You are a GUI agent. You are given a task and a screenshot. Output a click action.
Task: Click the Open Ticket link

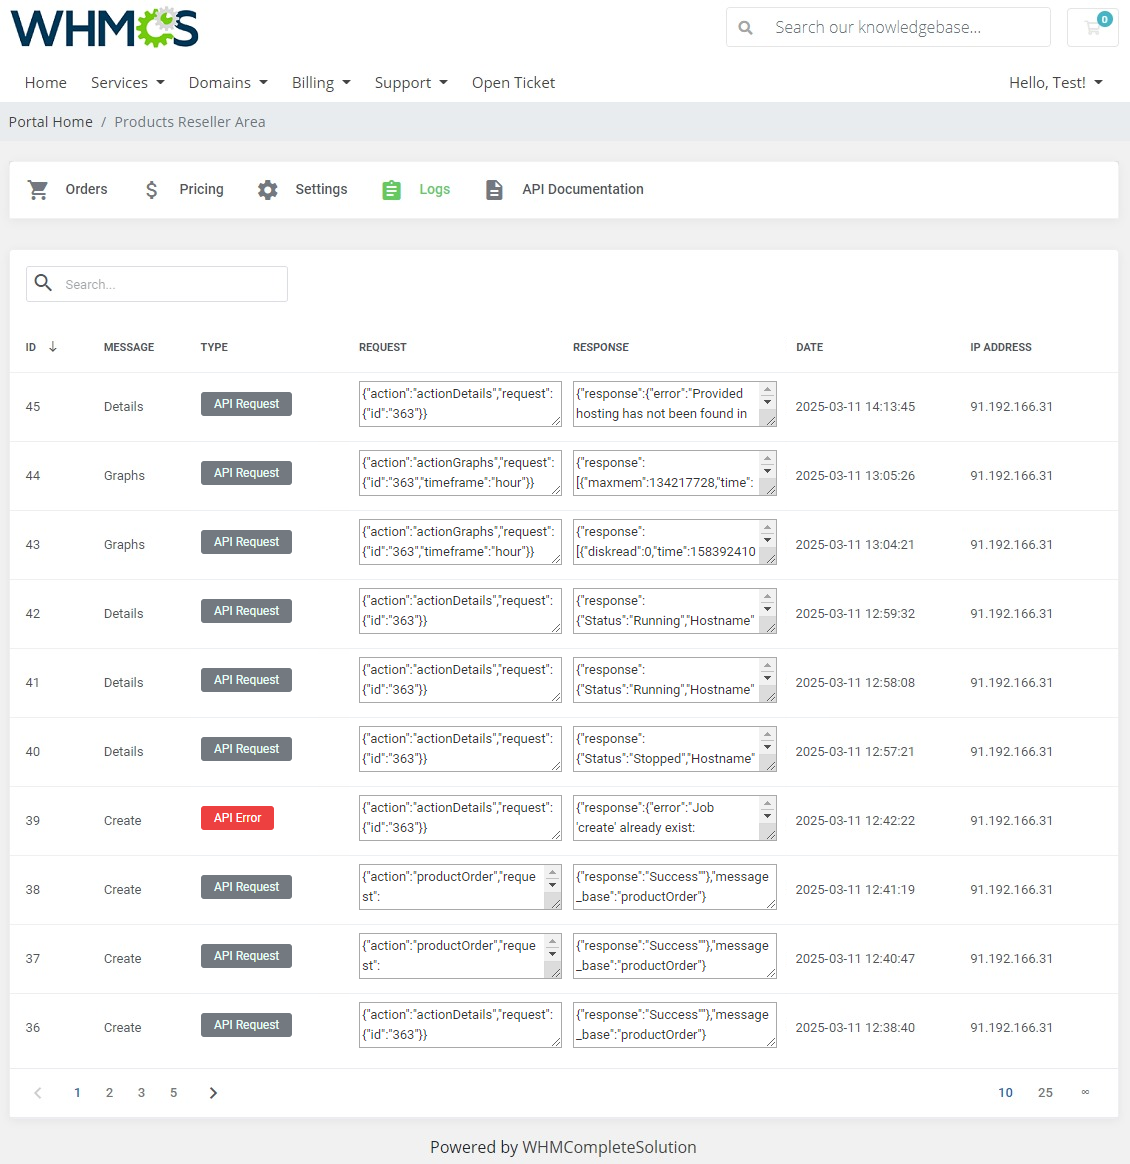513,82
